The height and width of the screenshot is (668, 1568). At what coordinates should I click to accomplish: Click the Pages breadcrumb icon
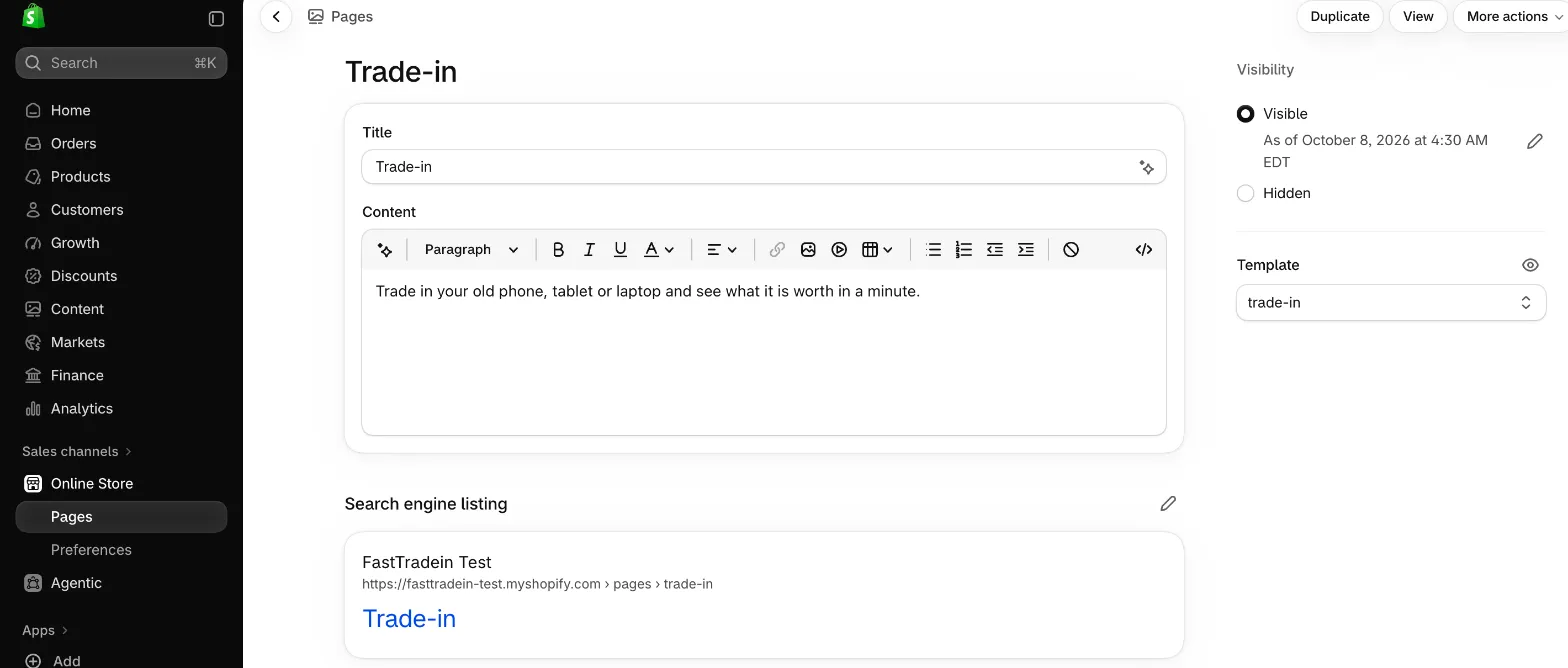(x=316, y=16)
